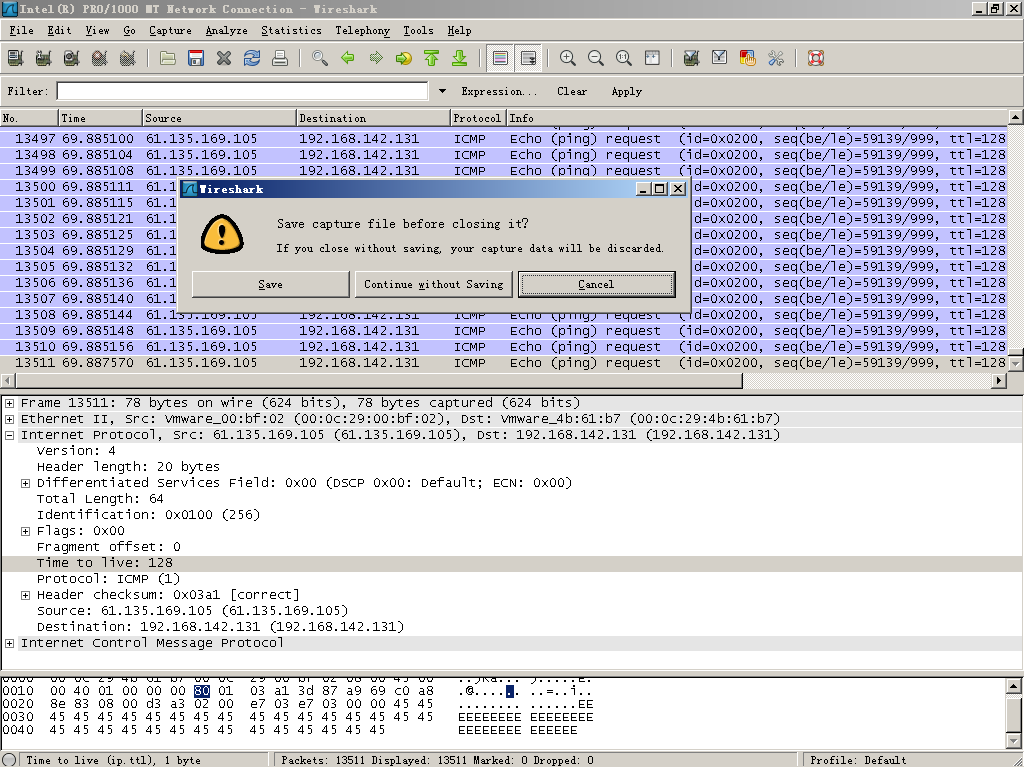Click the packet list scroll-up arrow
The height and width of the screenshot is (768, 1024).
pos(1016,118)
